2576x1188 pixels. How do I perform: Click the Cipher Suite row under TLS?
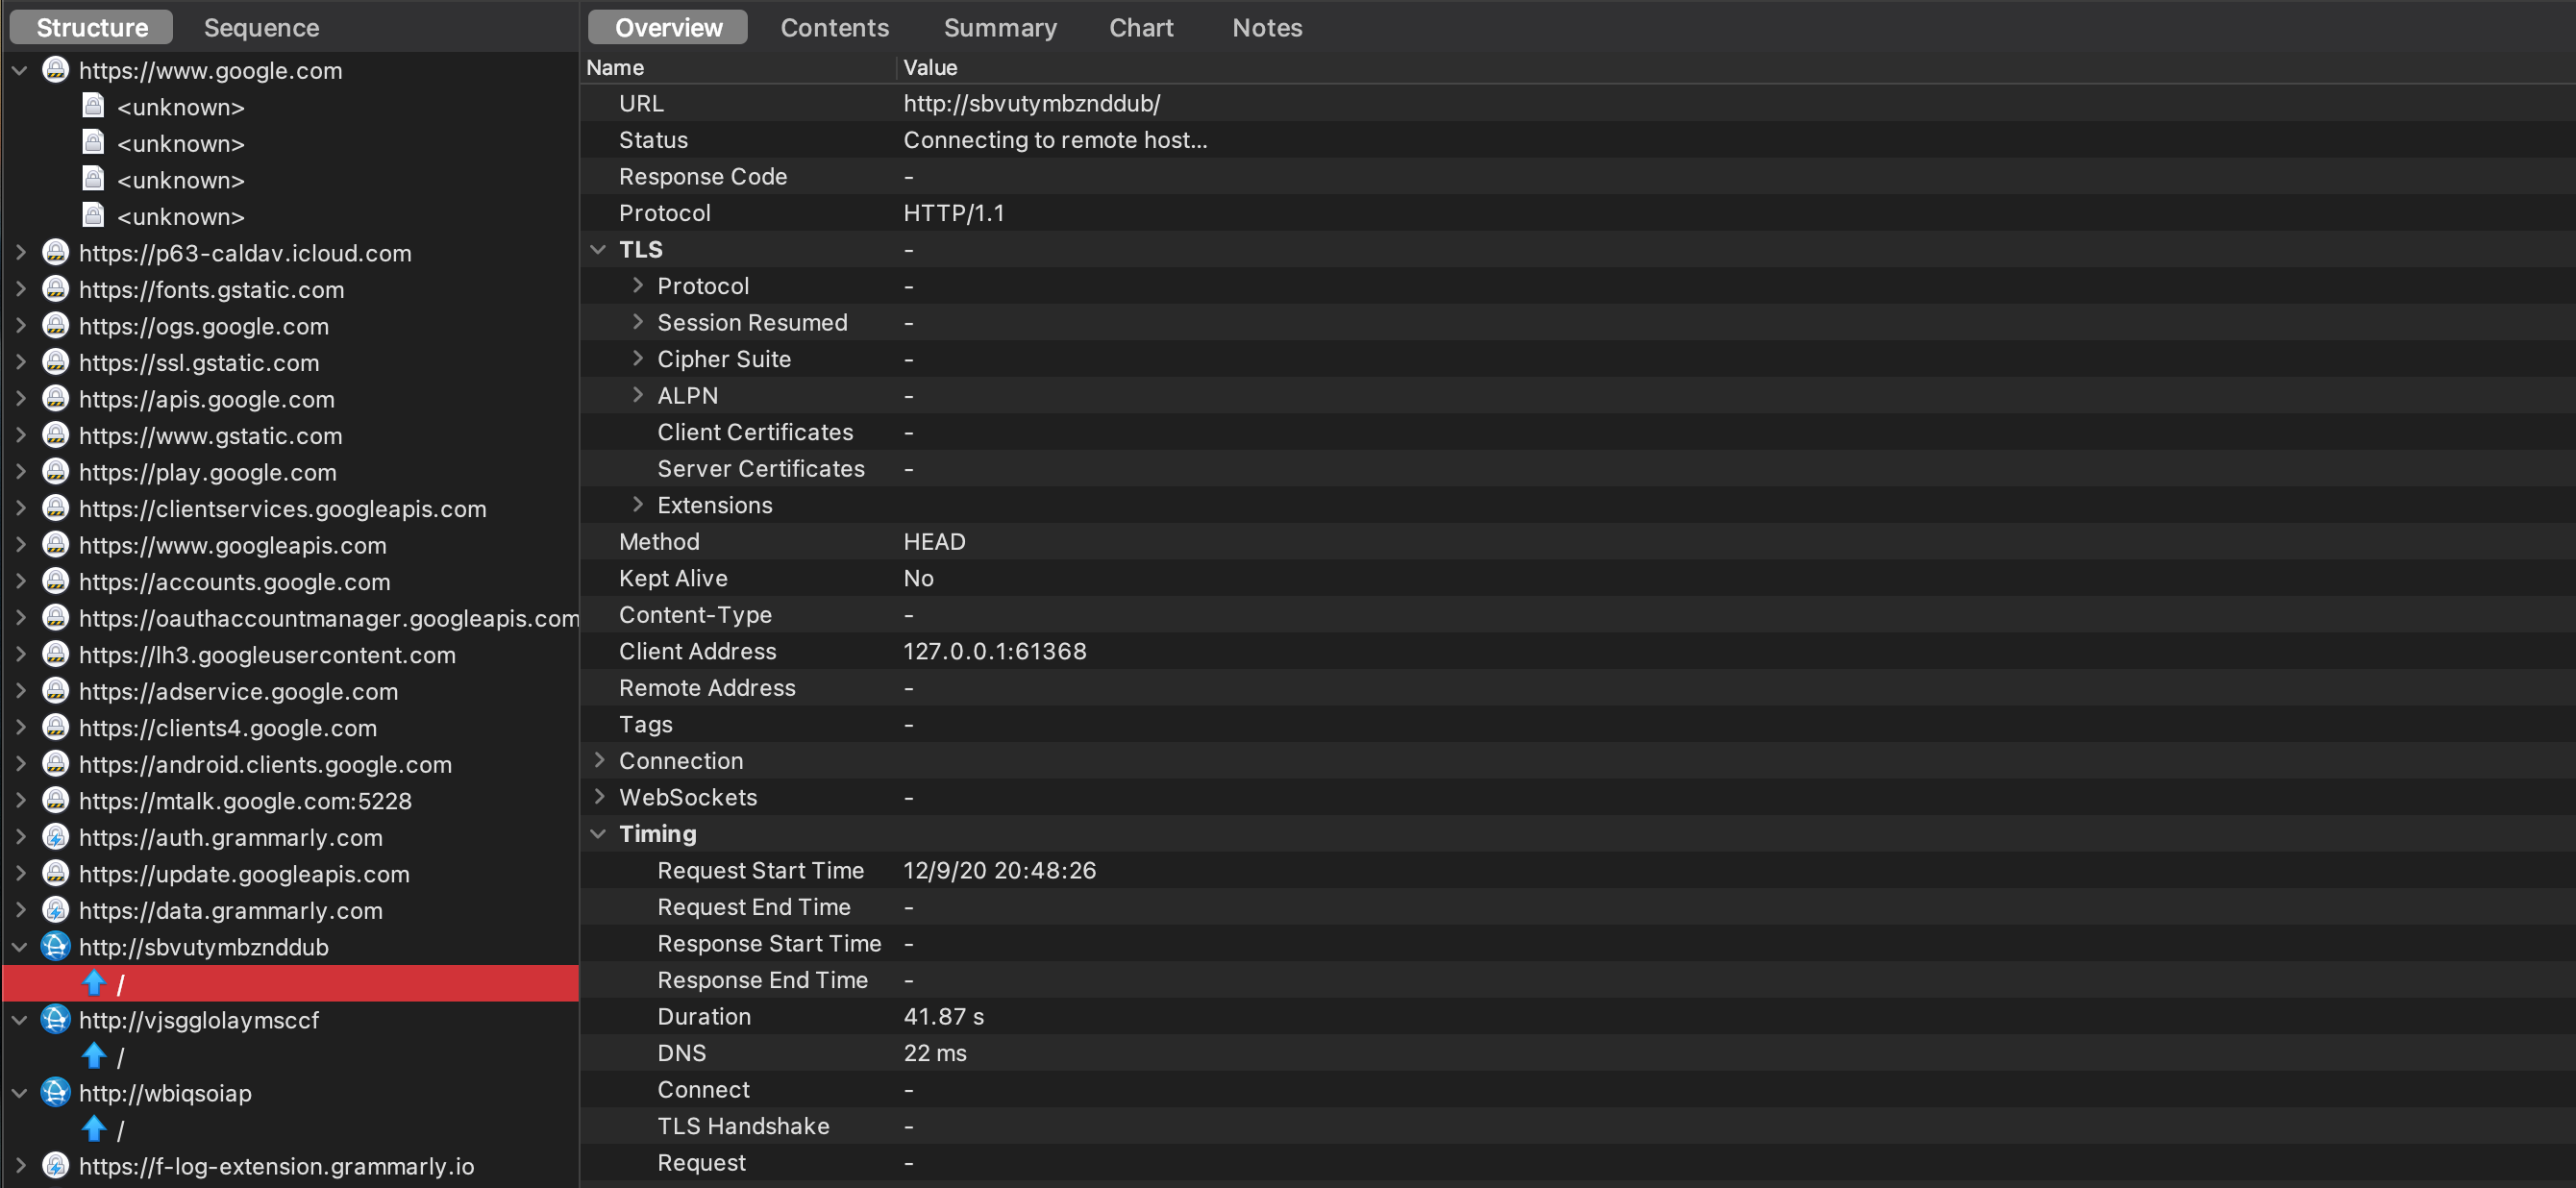point(724,359)
